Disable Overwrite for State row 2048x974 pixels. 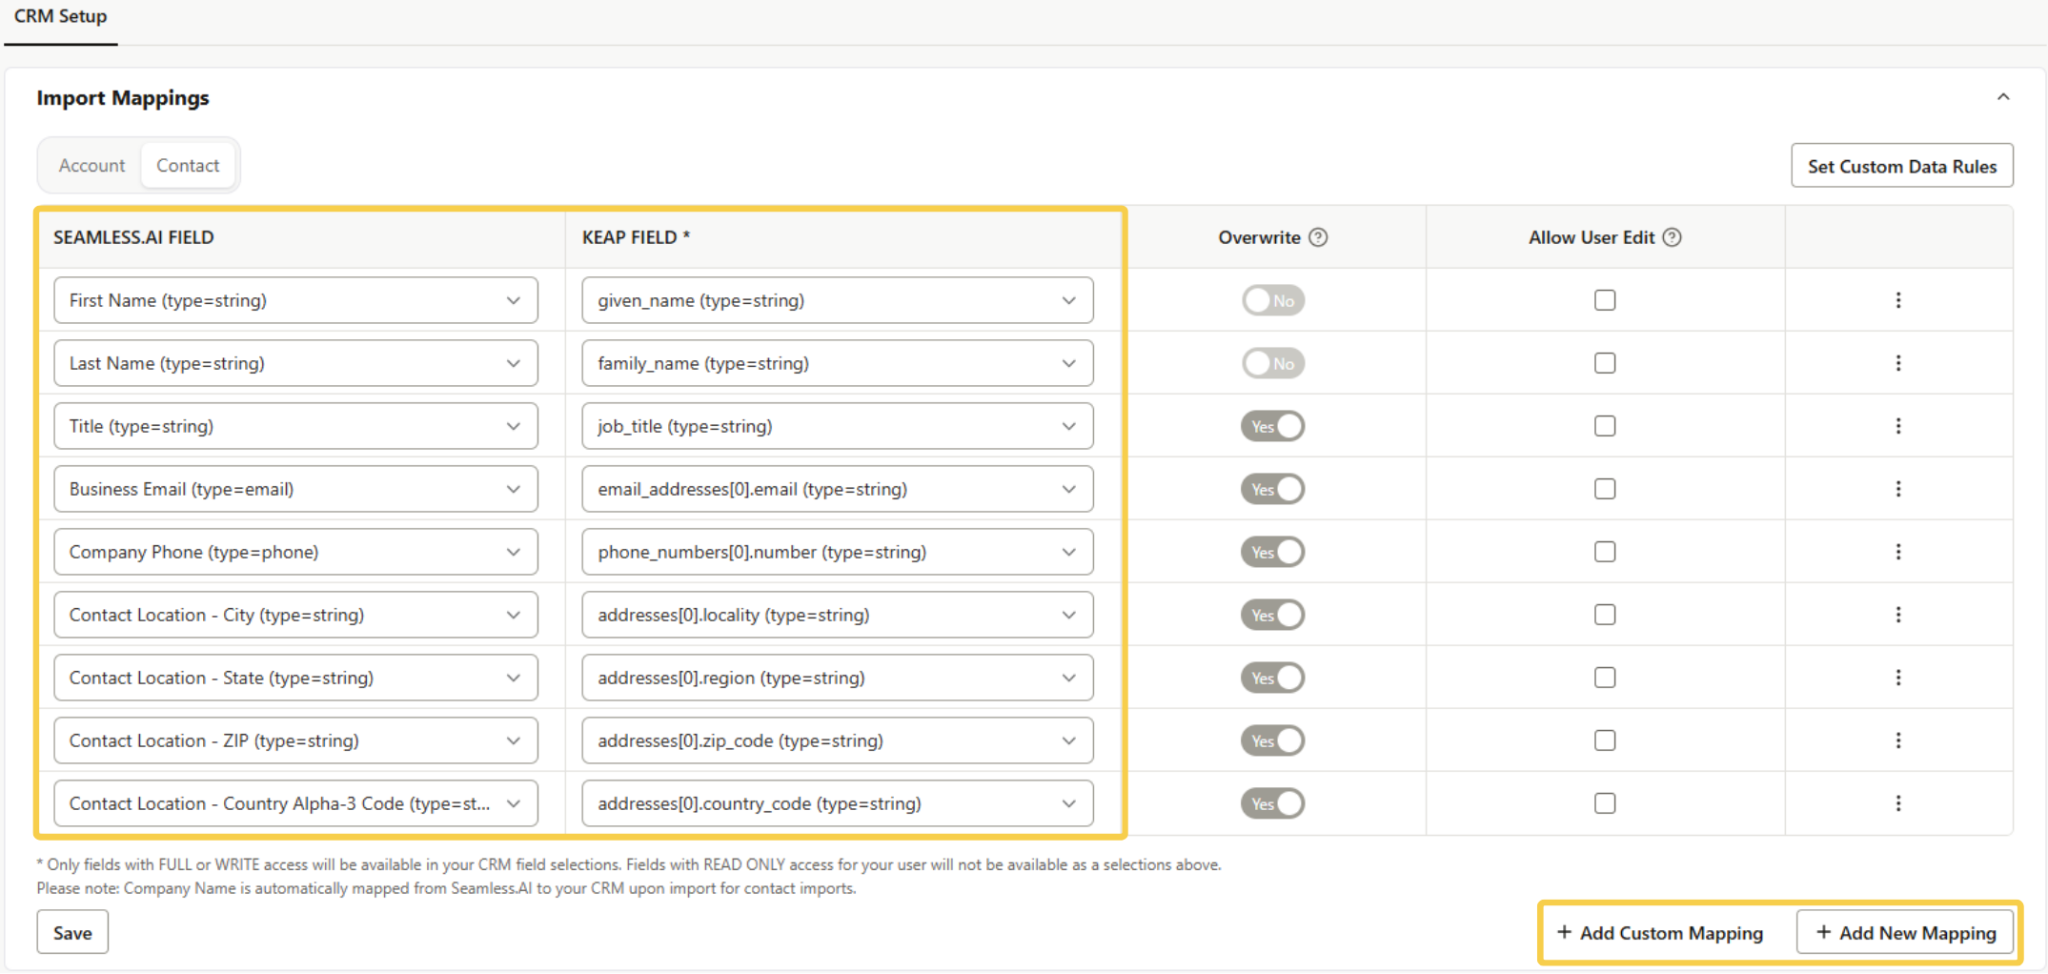pyautogui.click(x=1273, y=678)
